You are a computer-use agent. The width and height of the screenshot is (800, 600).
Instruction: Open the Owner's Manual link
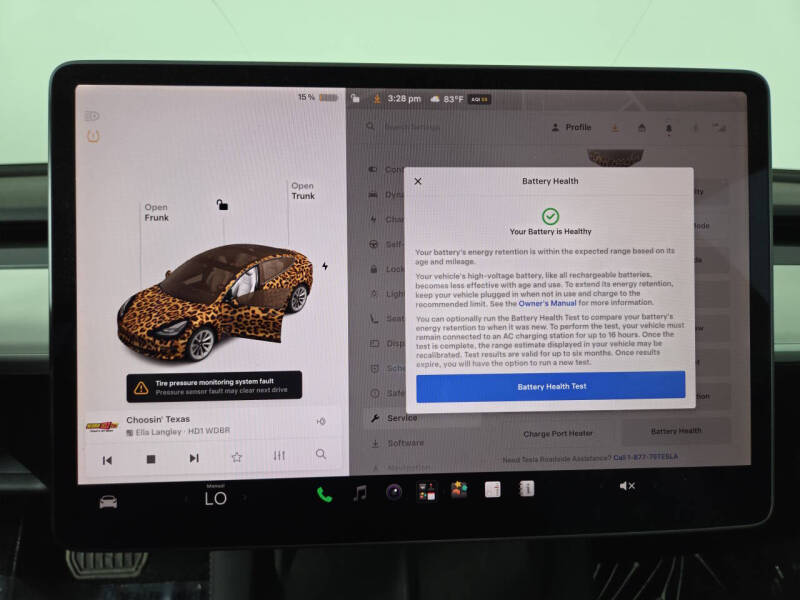pos(547,303)
